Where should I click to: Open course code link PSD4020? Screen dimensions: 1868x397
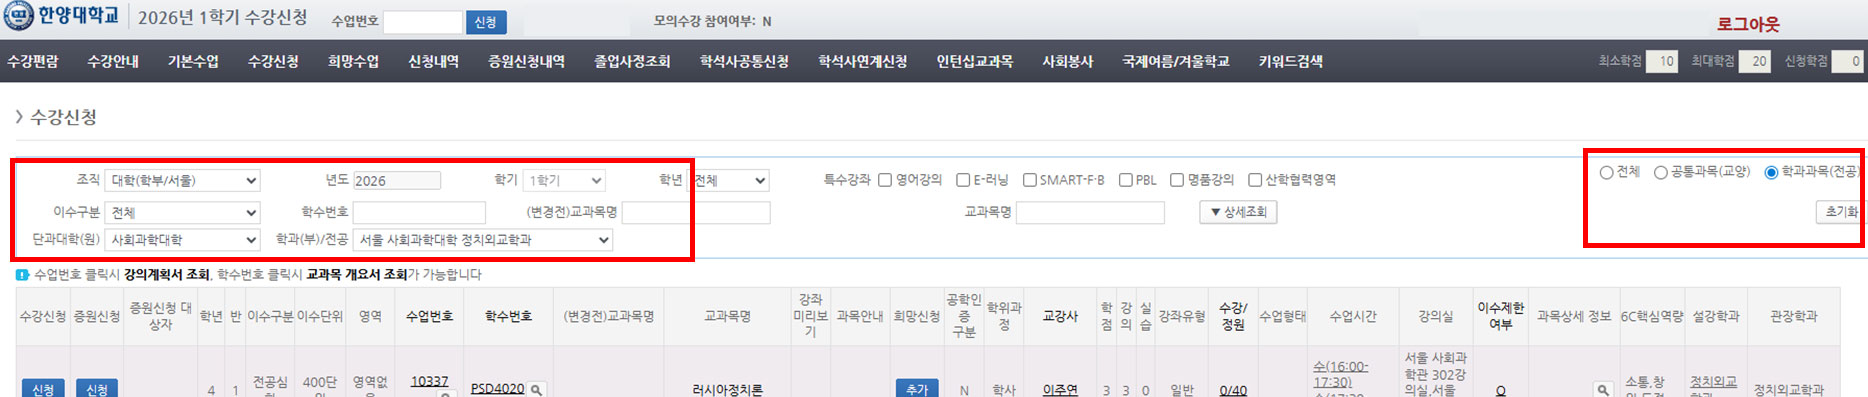tap(498, 389)
